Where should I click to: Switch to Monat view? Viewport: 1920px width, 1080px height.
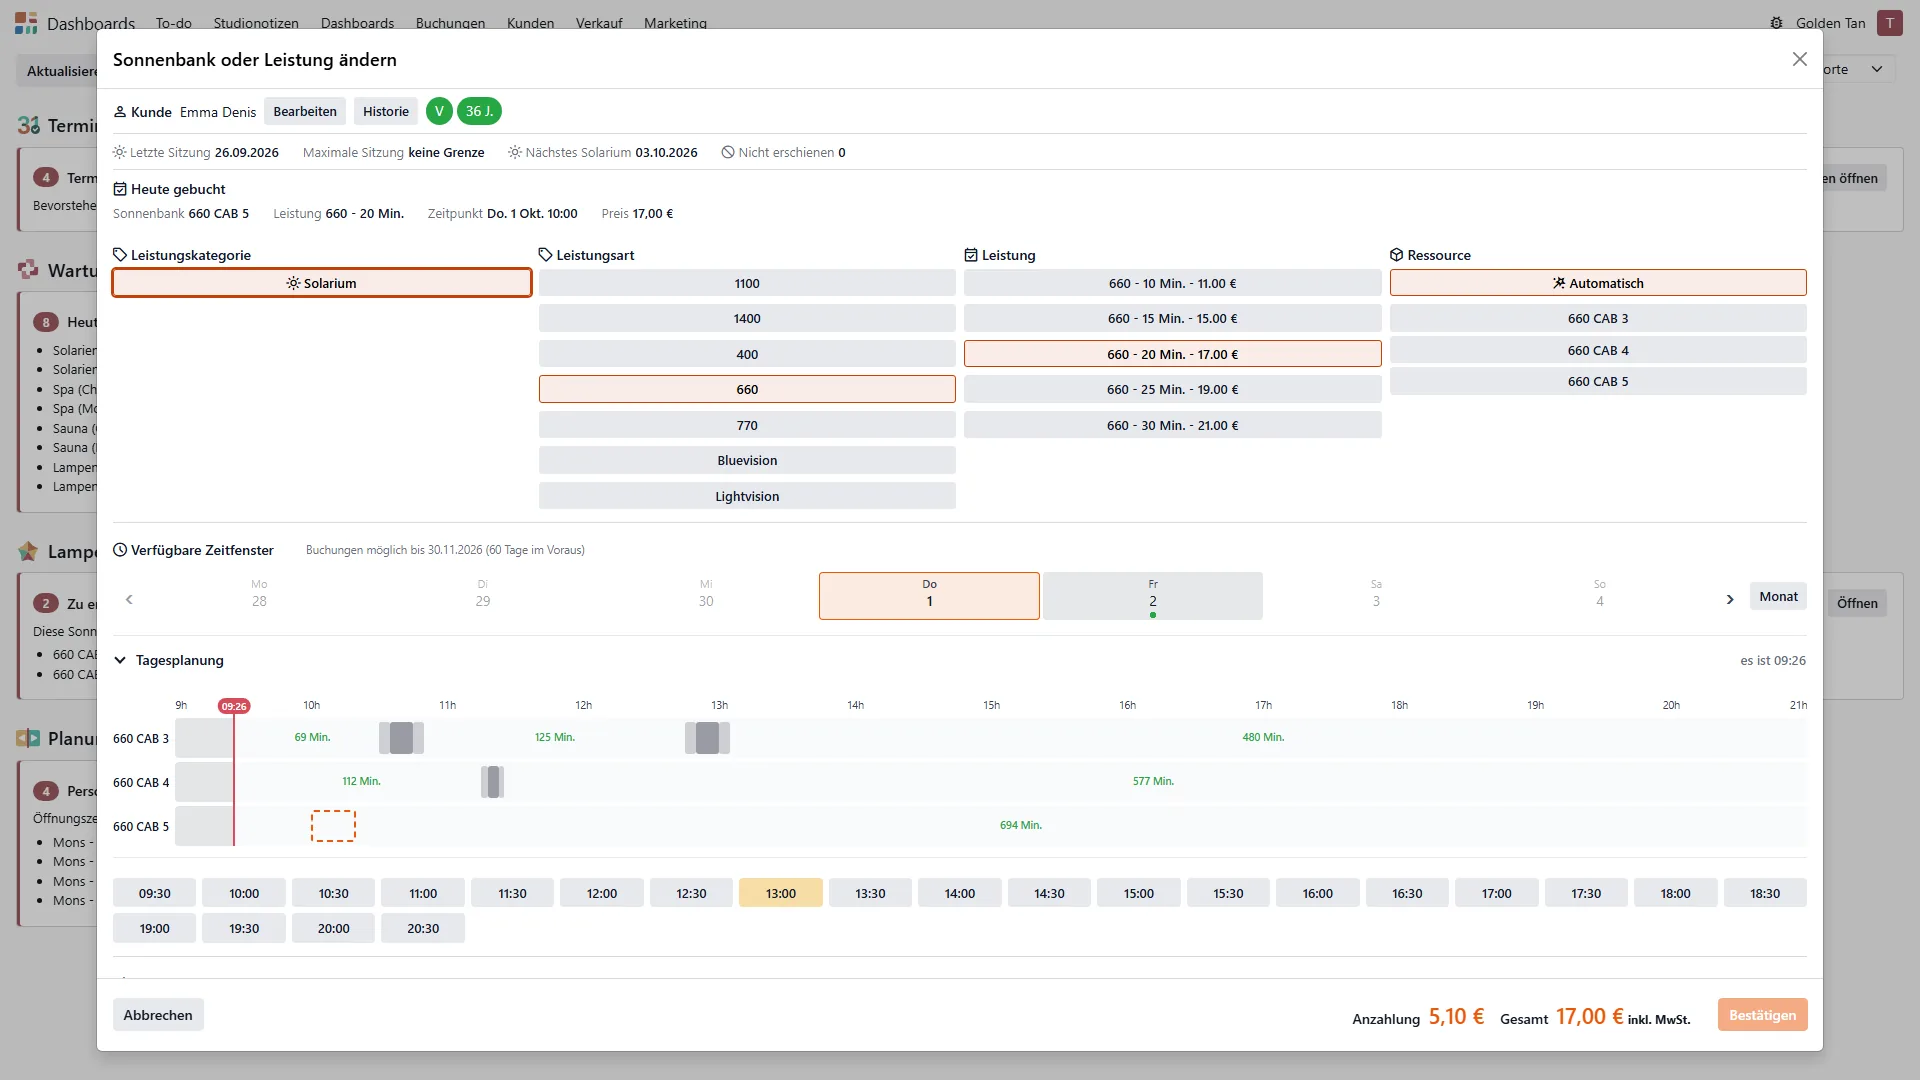coord(1778,596)
